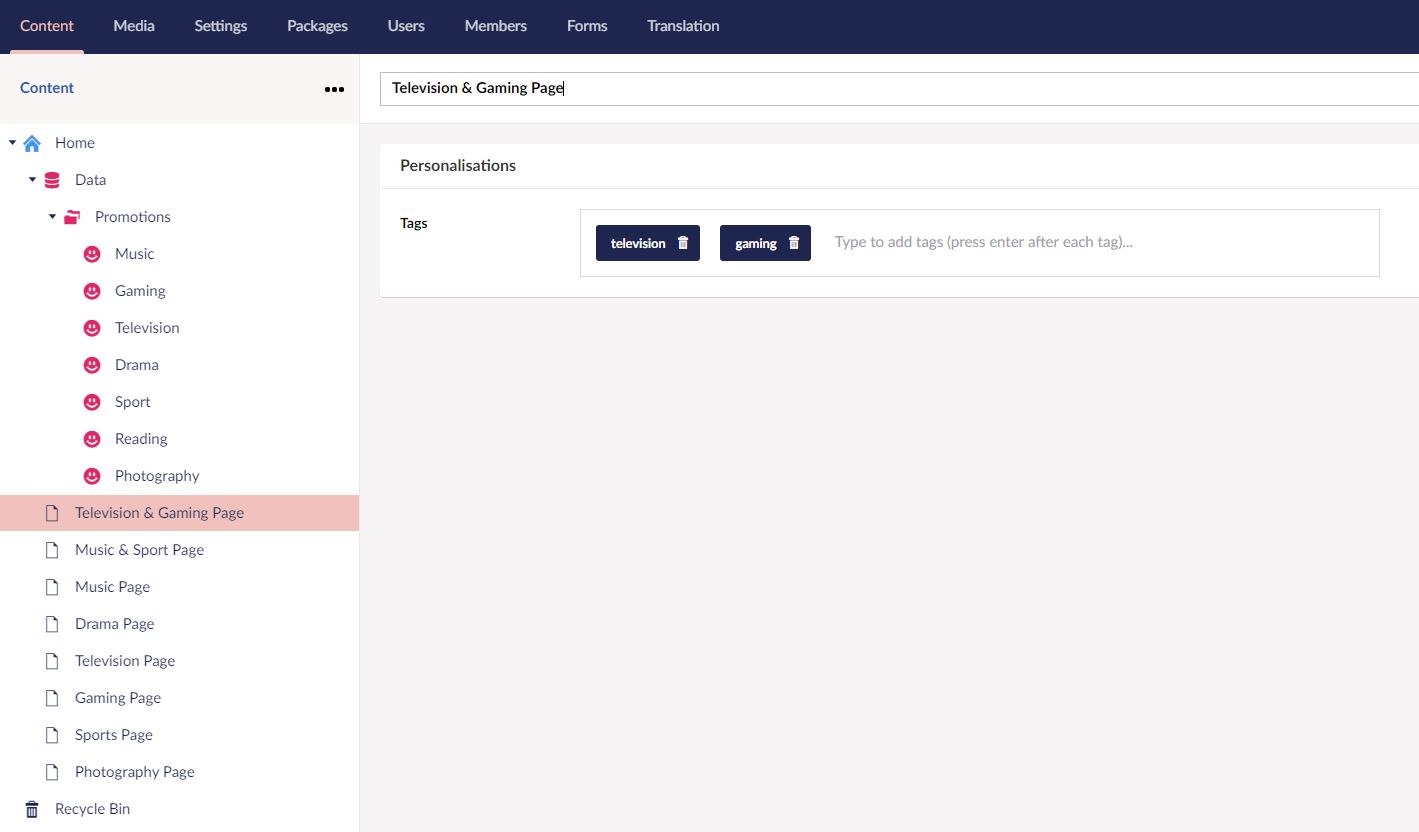Image resolution: width=1419 pixels, height=832 pixels.
Task: Click the gaming tag chip label
Action: tap(756, 243)
